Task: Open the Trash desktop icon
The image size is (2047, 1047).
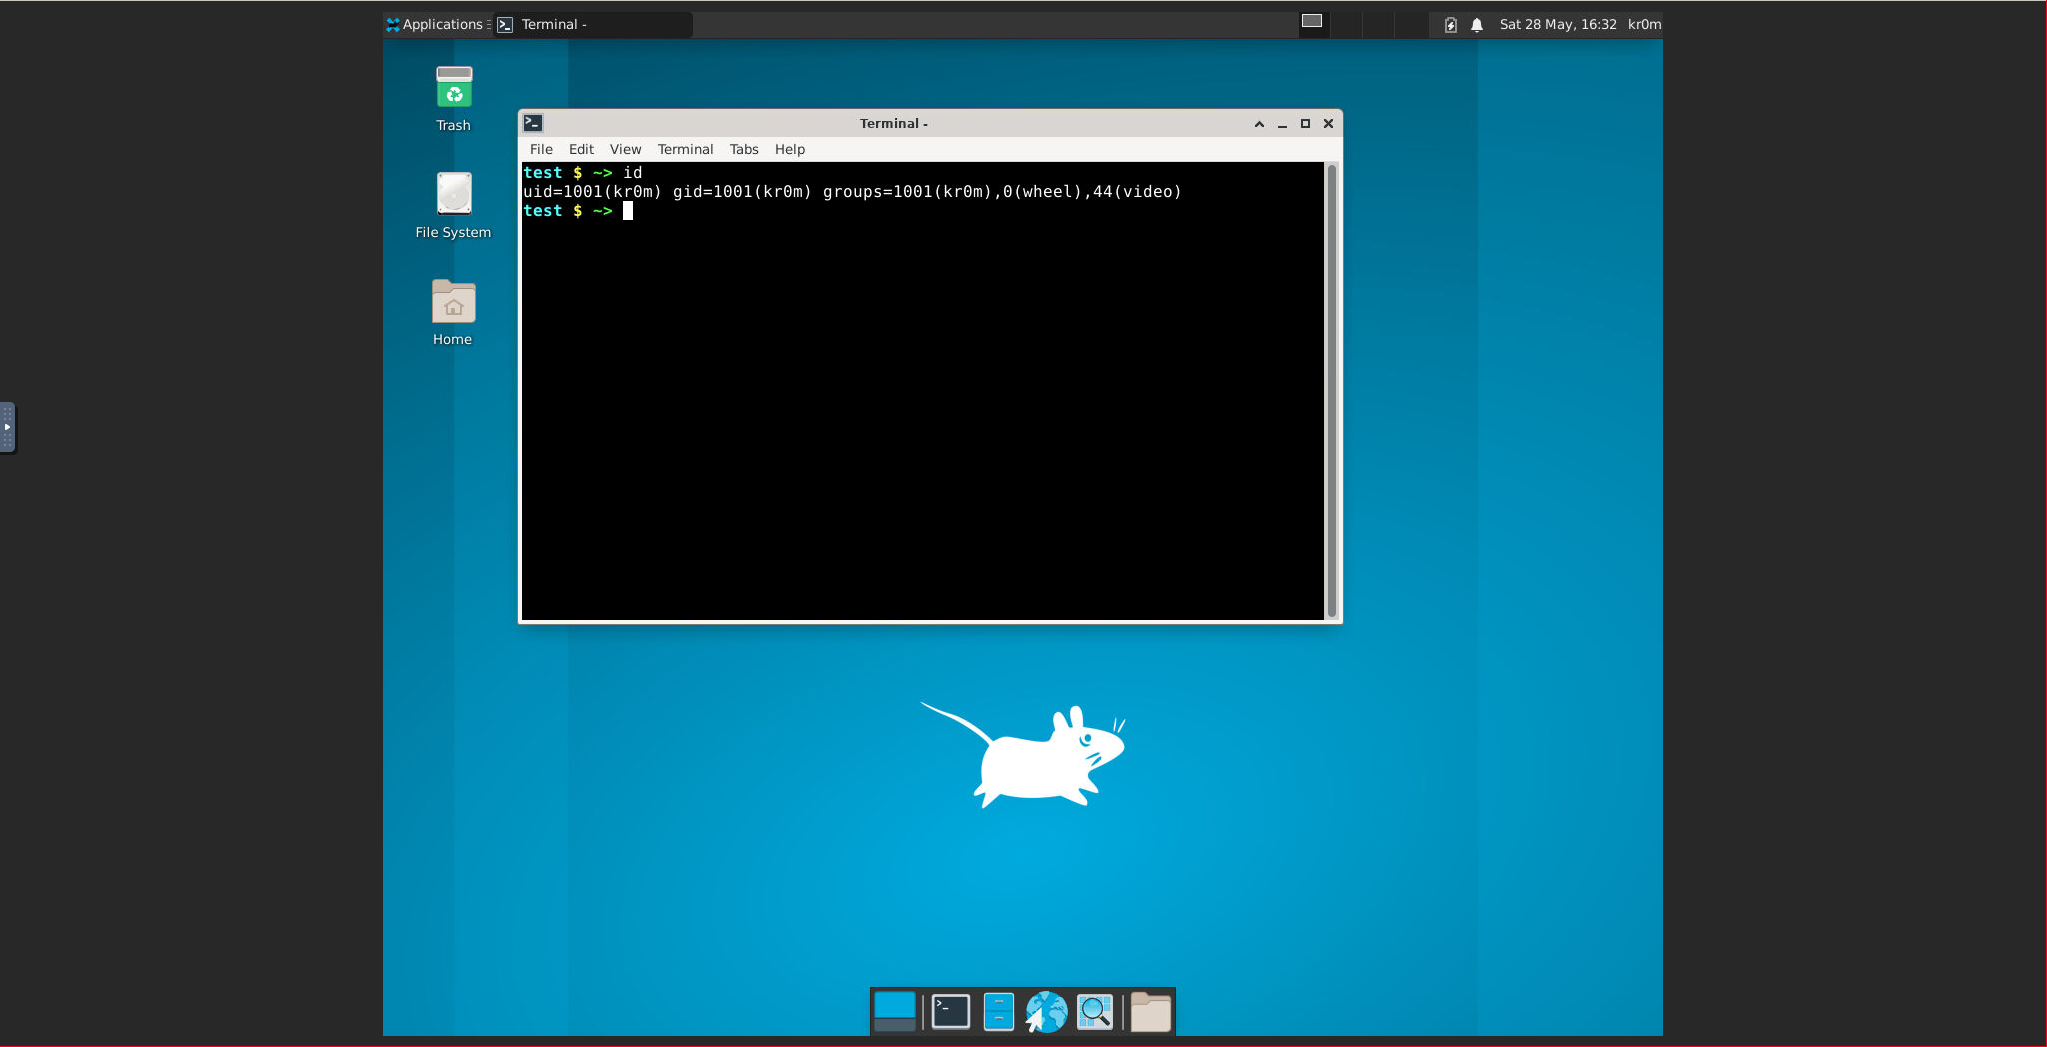Action: [x=453, y=89]
